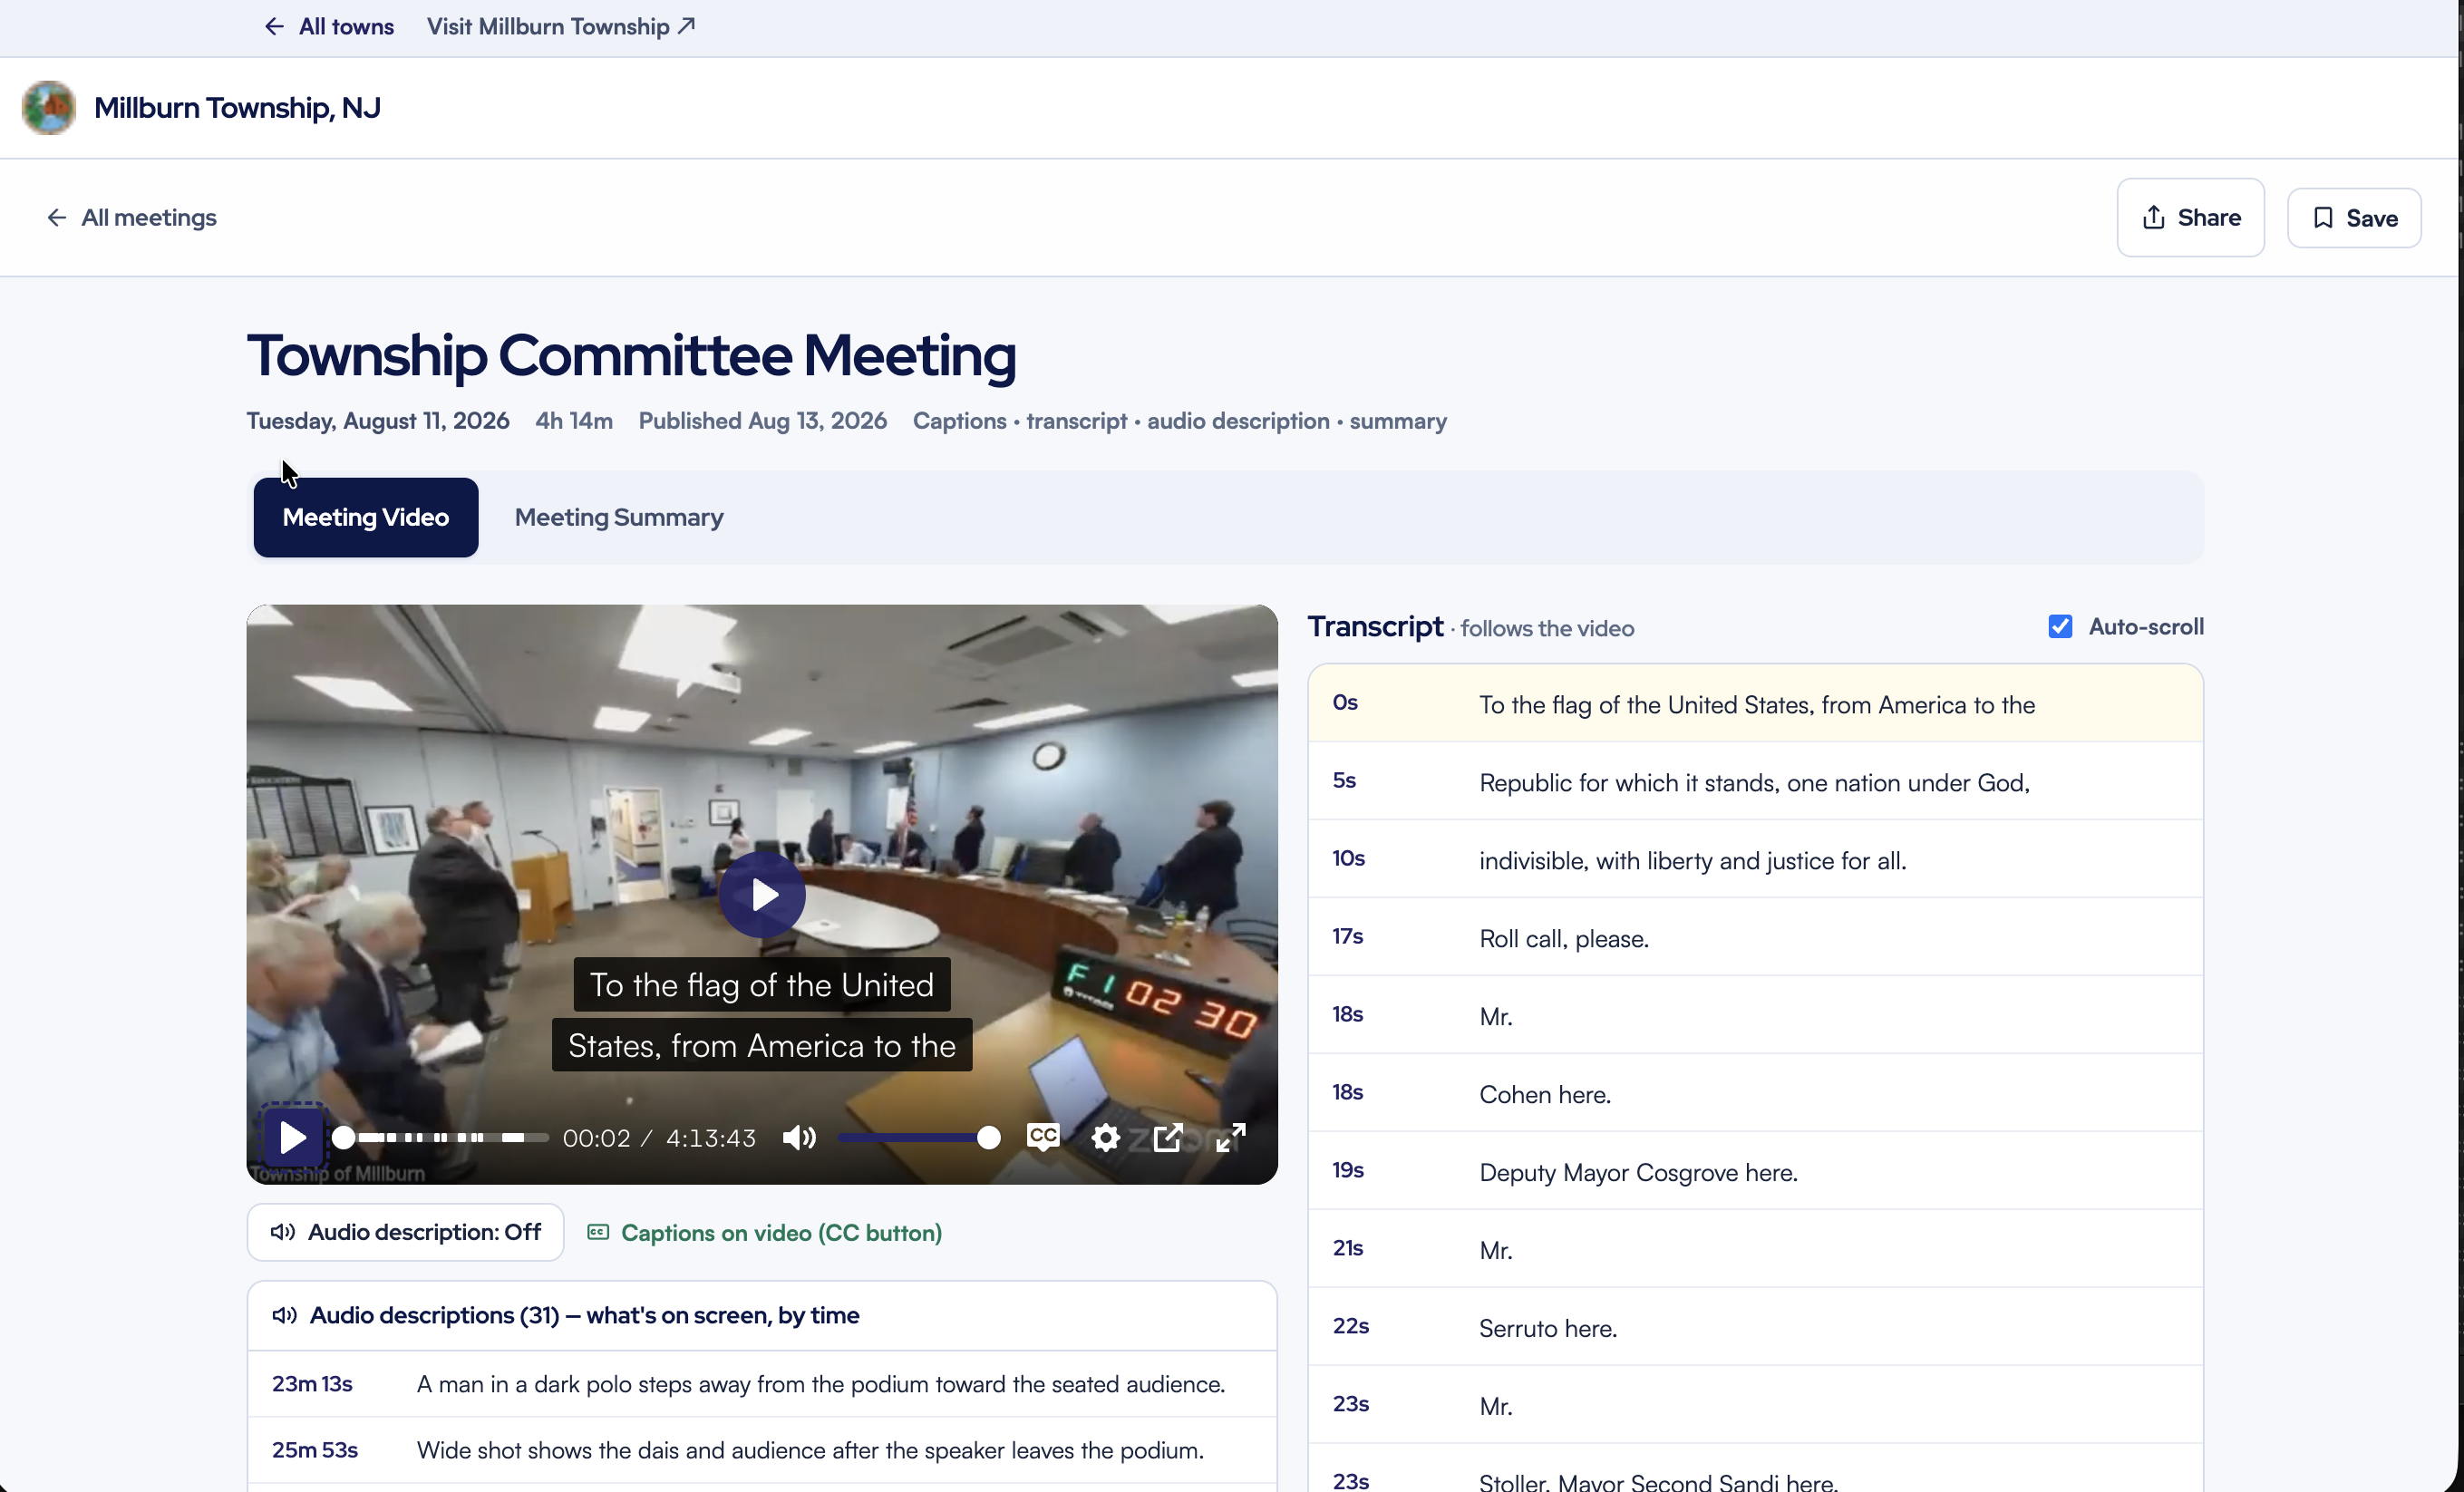Click the 22s timestamp in transcript
The height and width of the screenshot is (1492, 2464).
pyautogui.click(x=1350, y=1326)
